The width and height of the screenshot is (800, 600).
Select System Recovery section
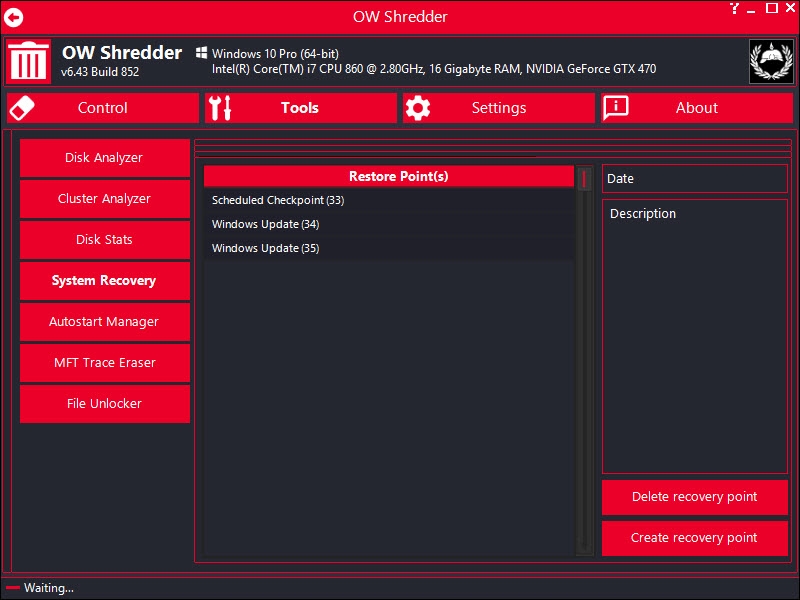coord(105,281)
